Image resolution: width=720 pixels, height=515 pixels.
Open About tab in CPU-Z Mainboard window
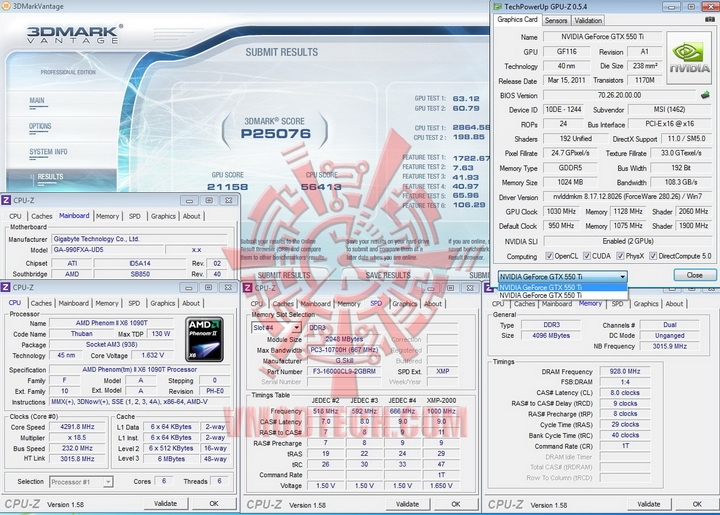pos(191,216)
